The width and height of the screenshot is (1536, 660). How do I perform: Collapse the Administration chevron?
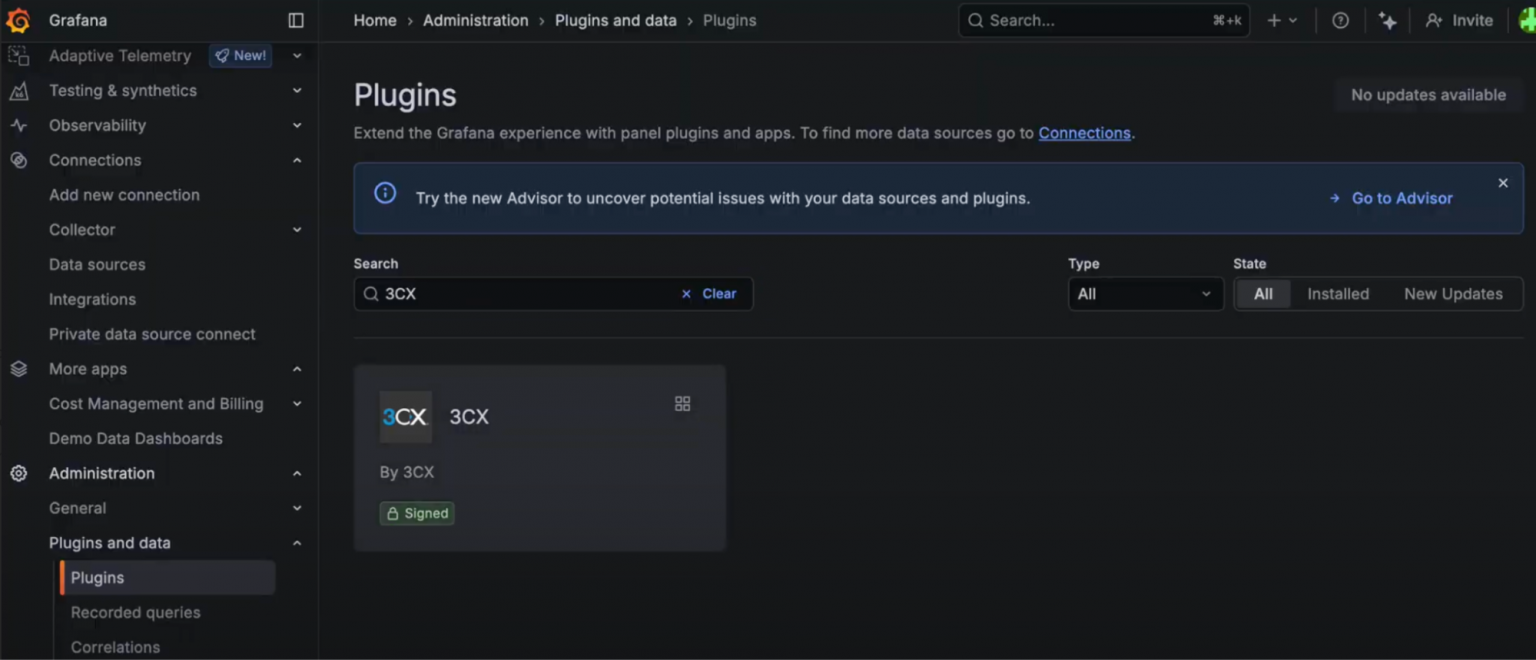(x=297, y=474)
